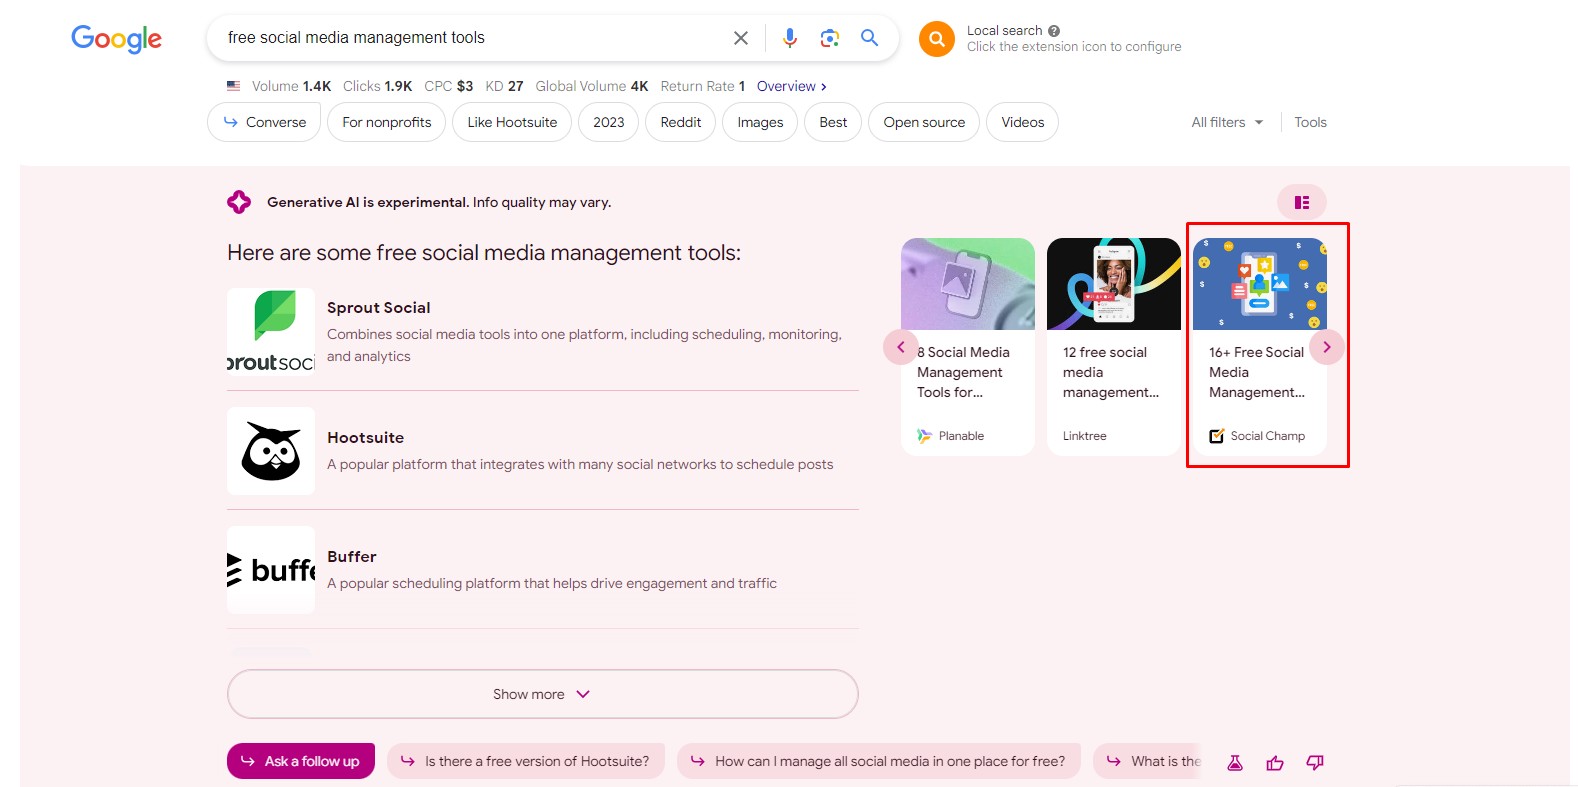Click the Hootsuite owl logo
Image resolution: width=1578 pixels, height=787 pixels.
[x=271, y=451]
